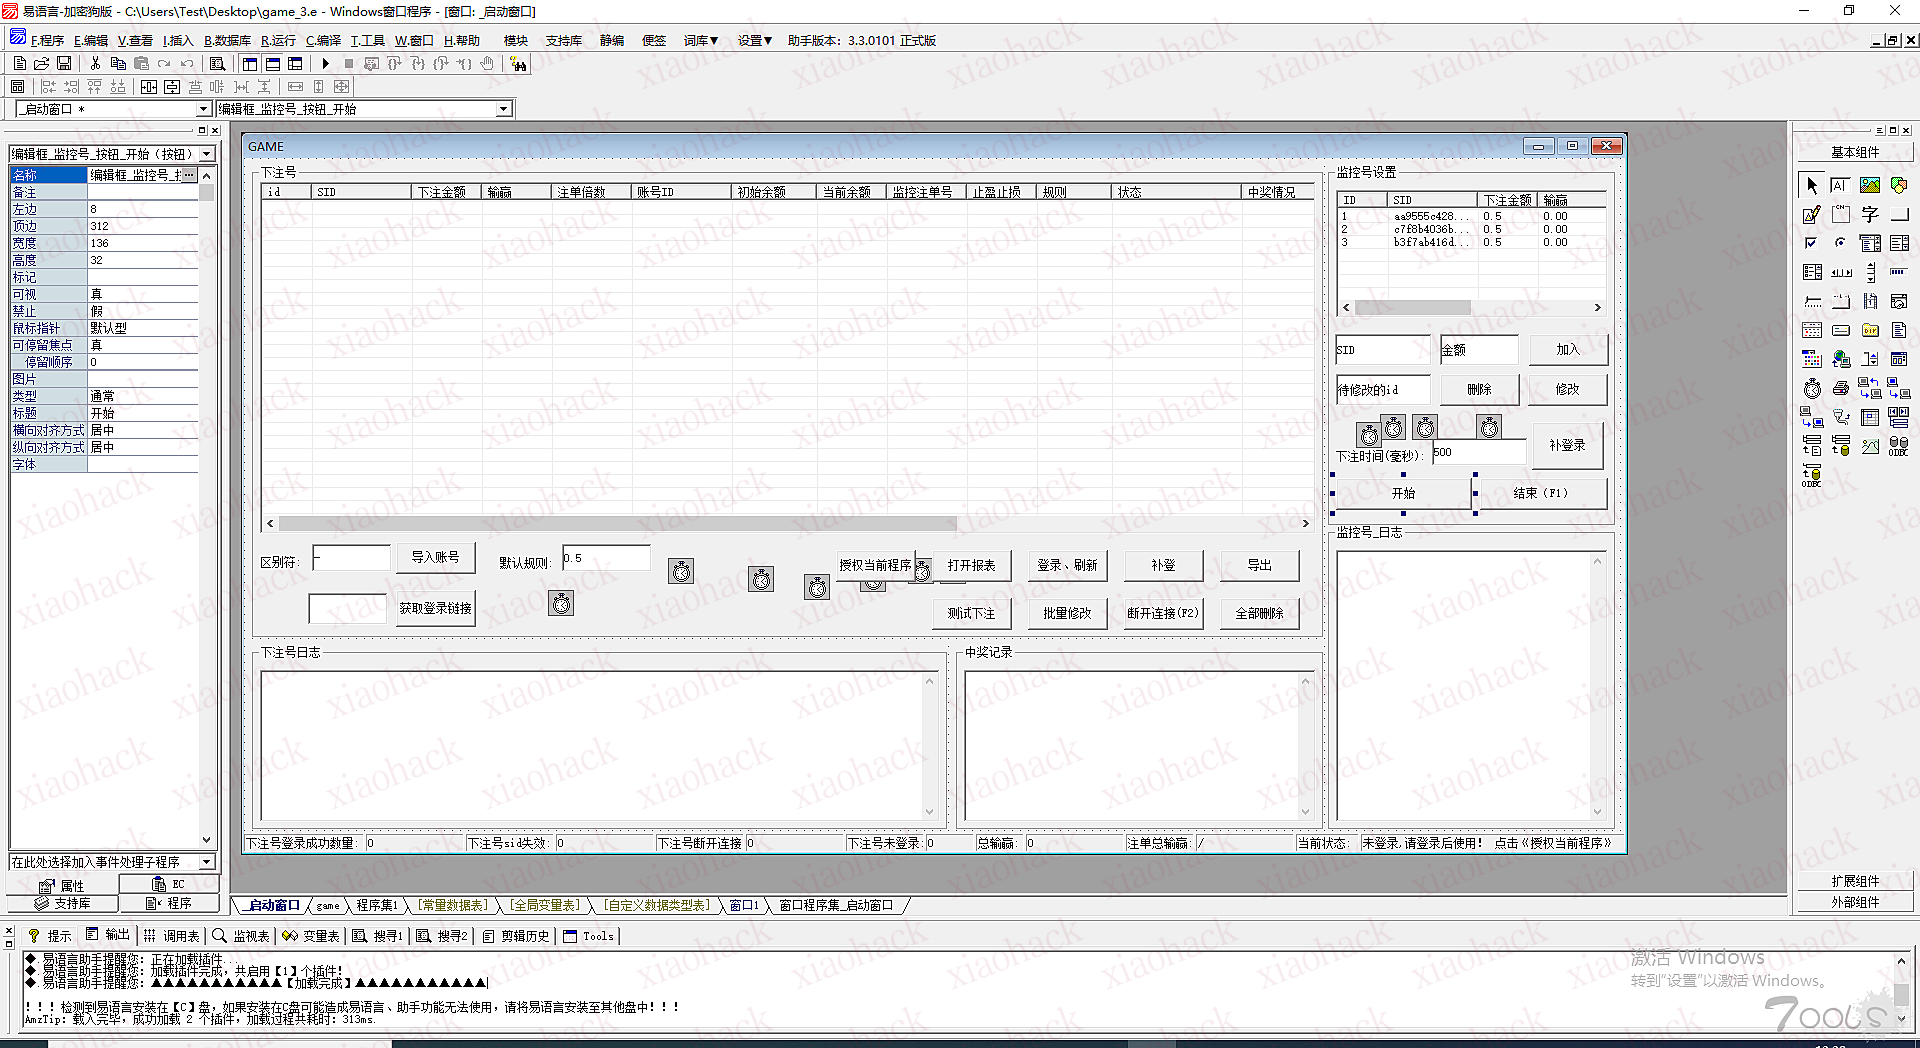
Task: Open the 在此处选择加入事件处理子程序 dropdown
Action: (206, 862)
